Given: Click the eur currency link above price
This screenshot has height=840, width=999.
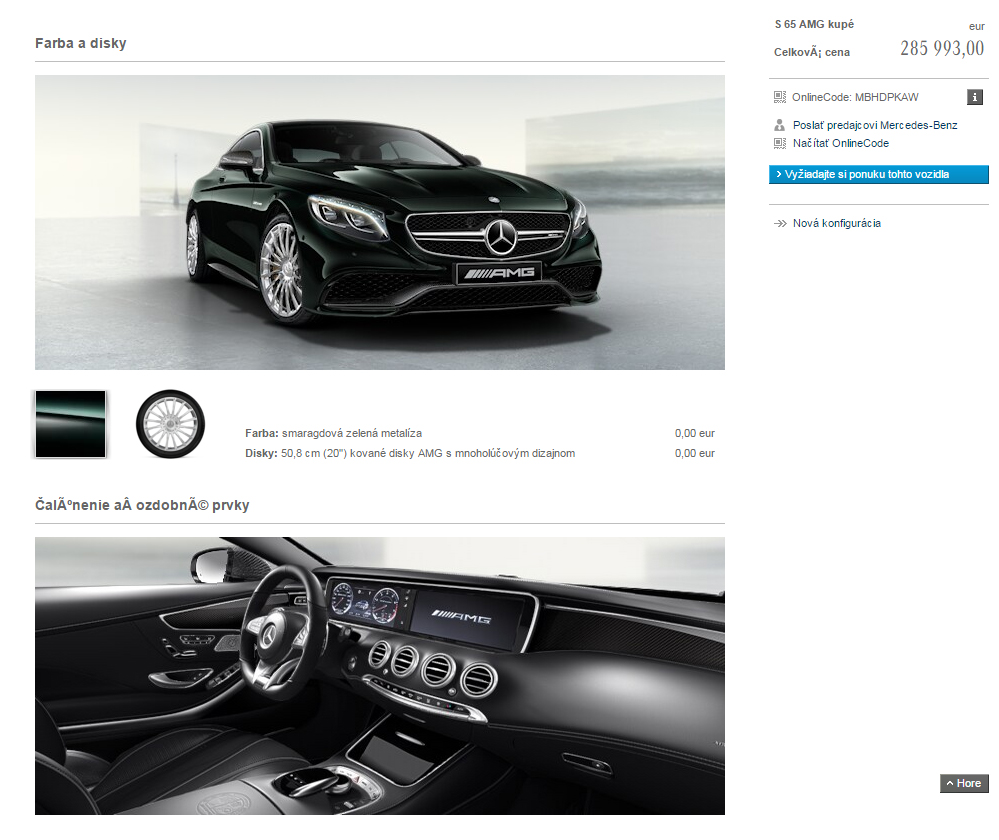Looking at the screenshot, I should (x=976, y=26).
